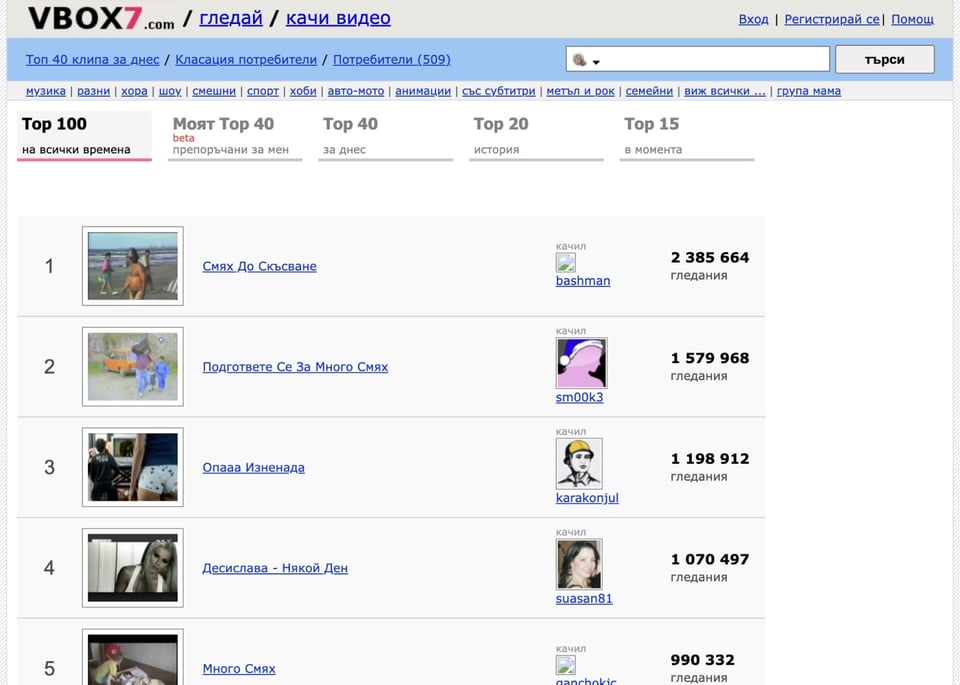Screen dimensions: 960x685
Task: Open karakonjul's avatar picture
Action: point(579,464)
